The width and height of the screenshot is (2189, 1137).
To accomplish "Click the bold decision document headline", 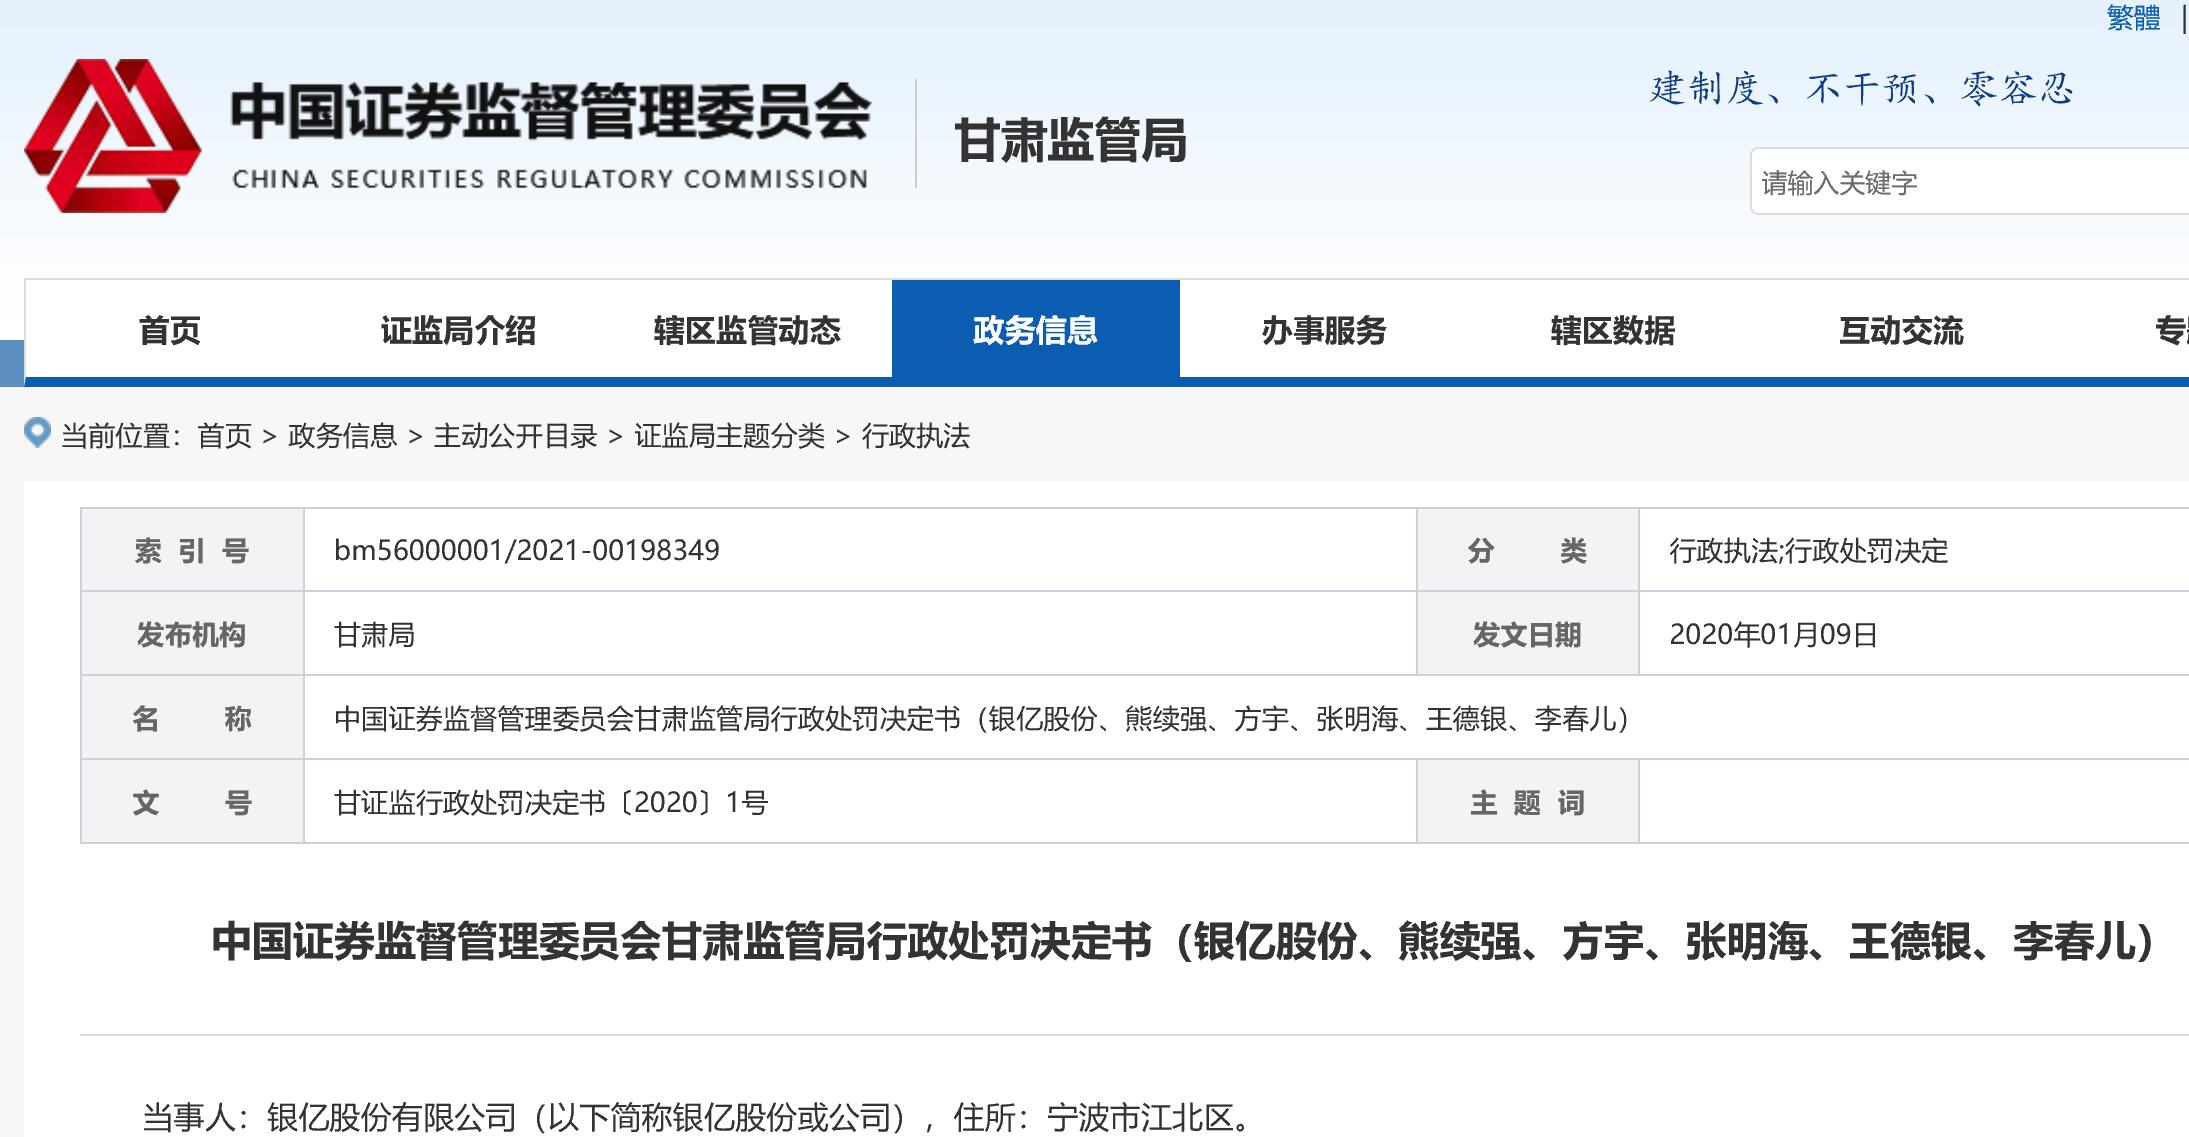I will 1182,942.
